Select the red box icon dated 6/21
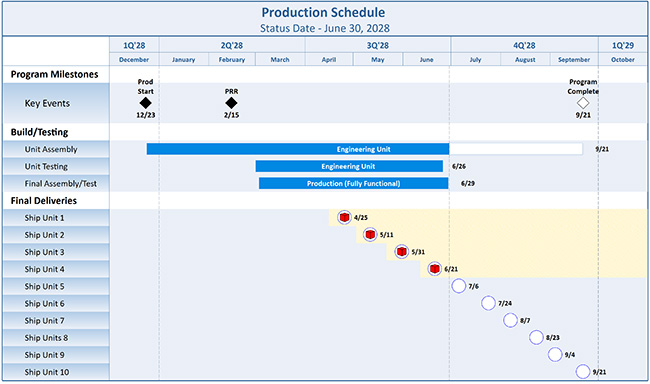The height and width of the screenshot is (384, 650). pos(434,269)
